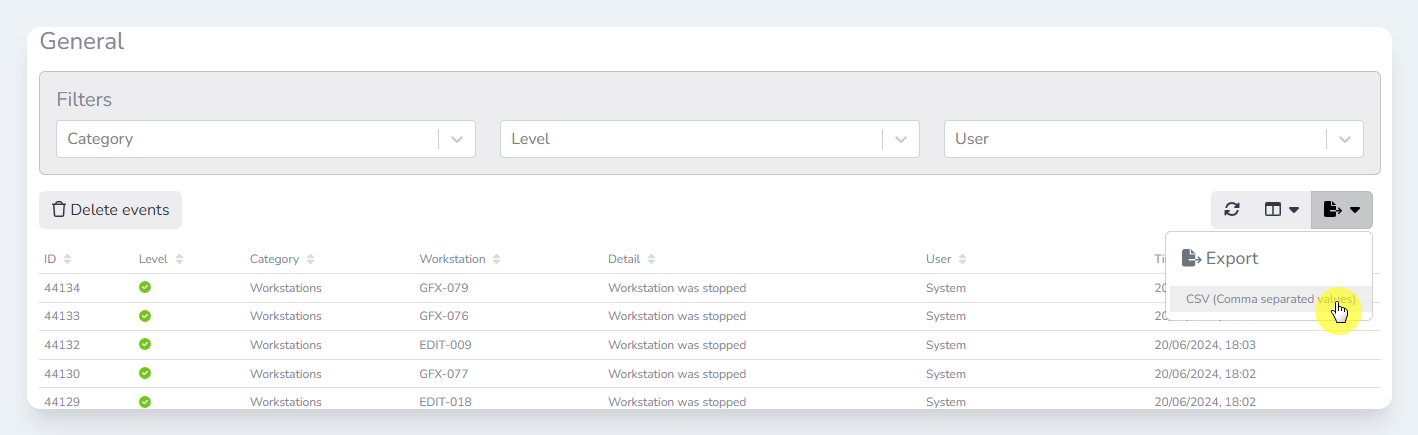Viewport: 1418px width, 435px height.
Task: Toggle the export dropdown button
Action: tap(1341, 210)
